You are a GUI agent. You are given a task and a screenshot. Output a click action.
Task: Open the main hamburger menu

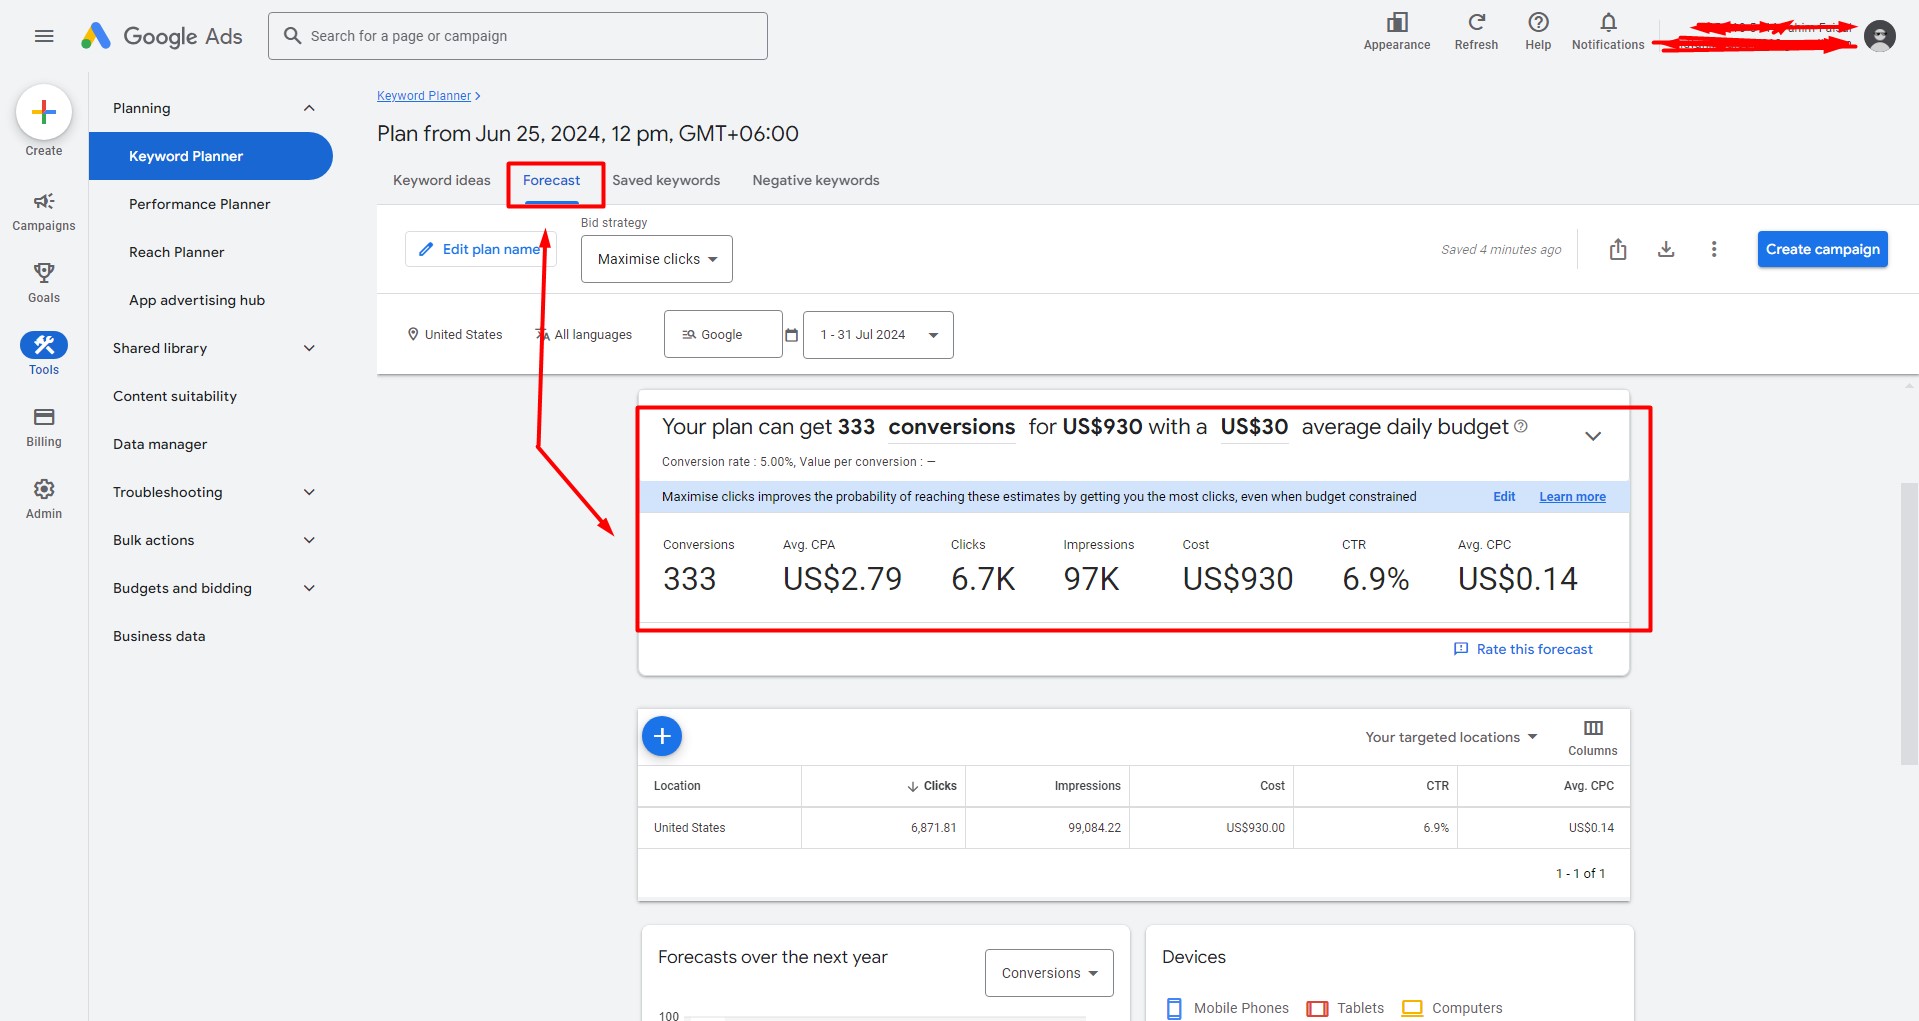[x=44, y=36]
